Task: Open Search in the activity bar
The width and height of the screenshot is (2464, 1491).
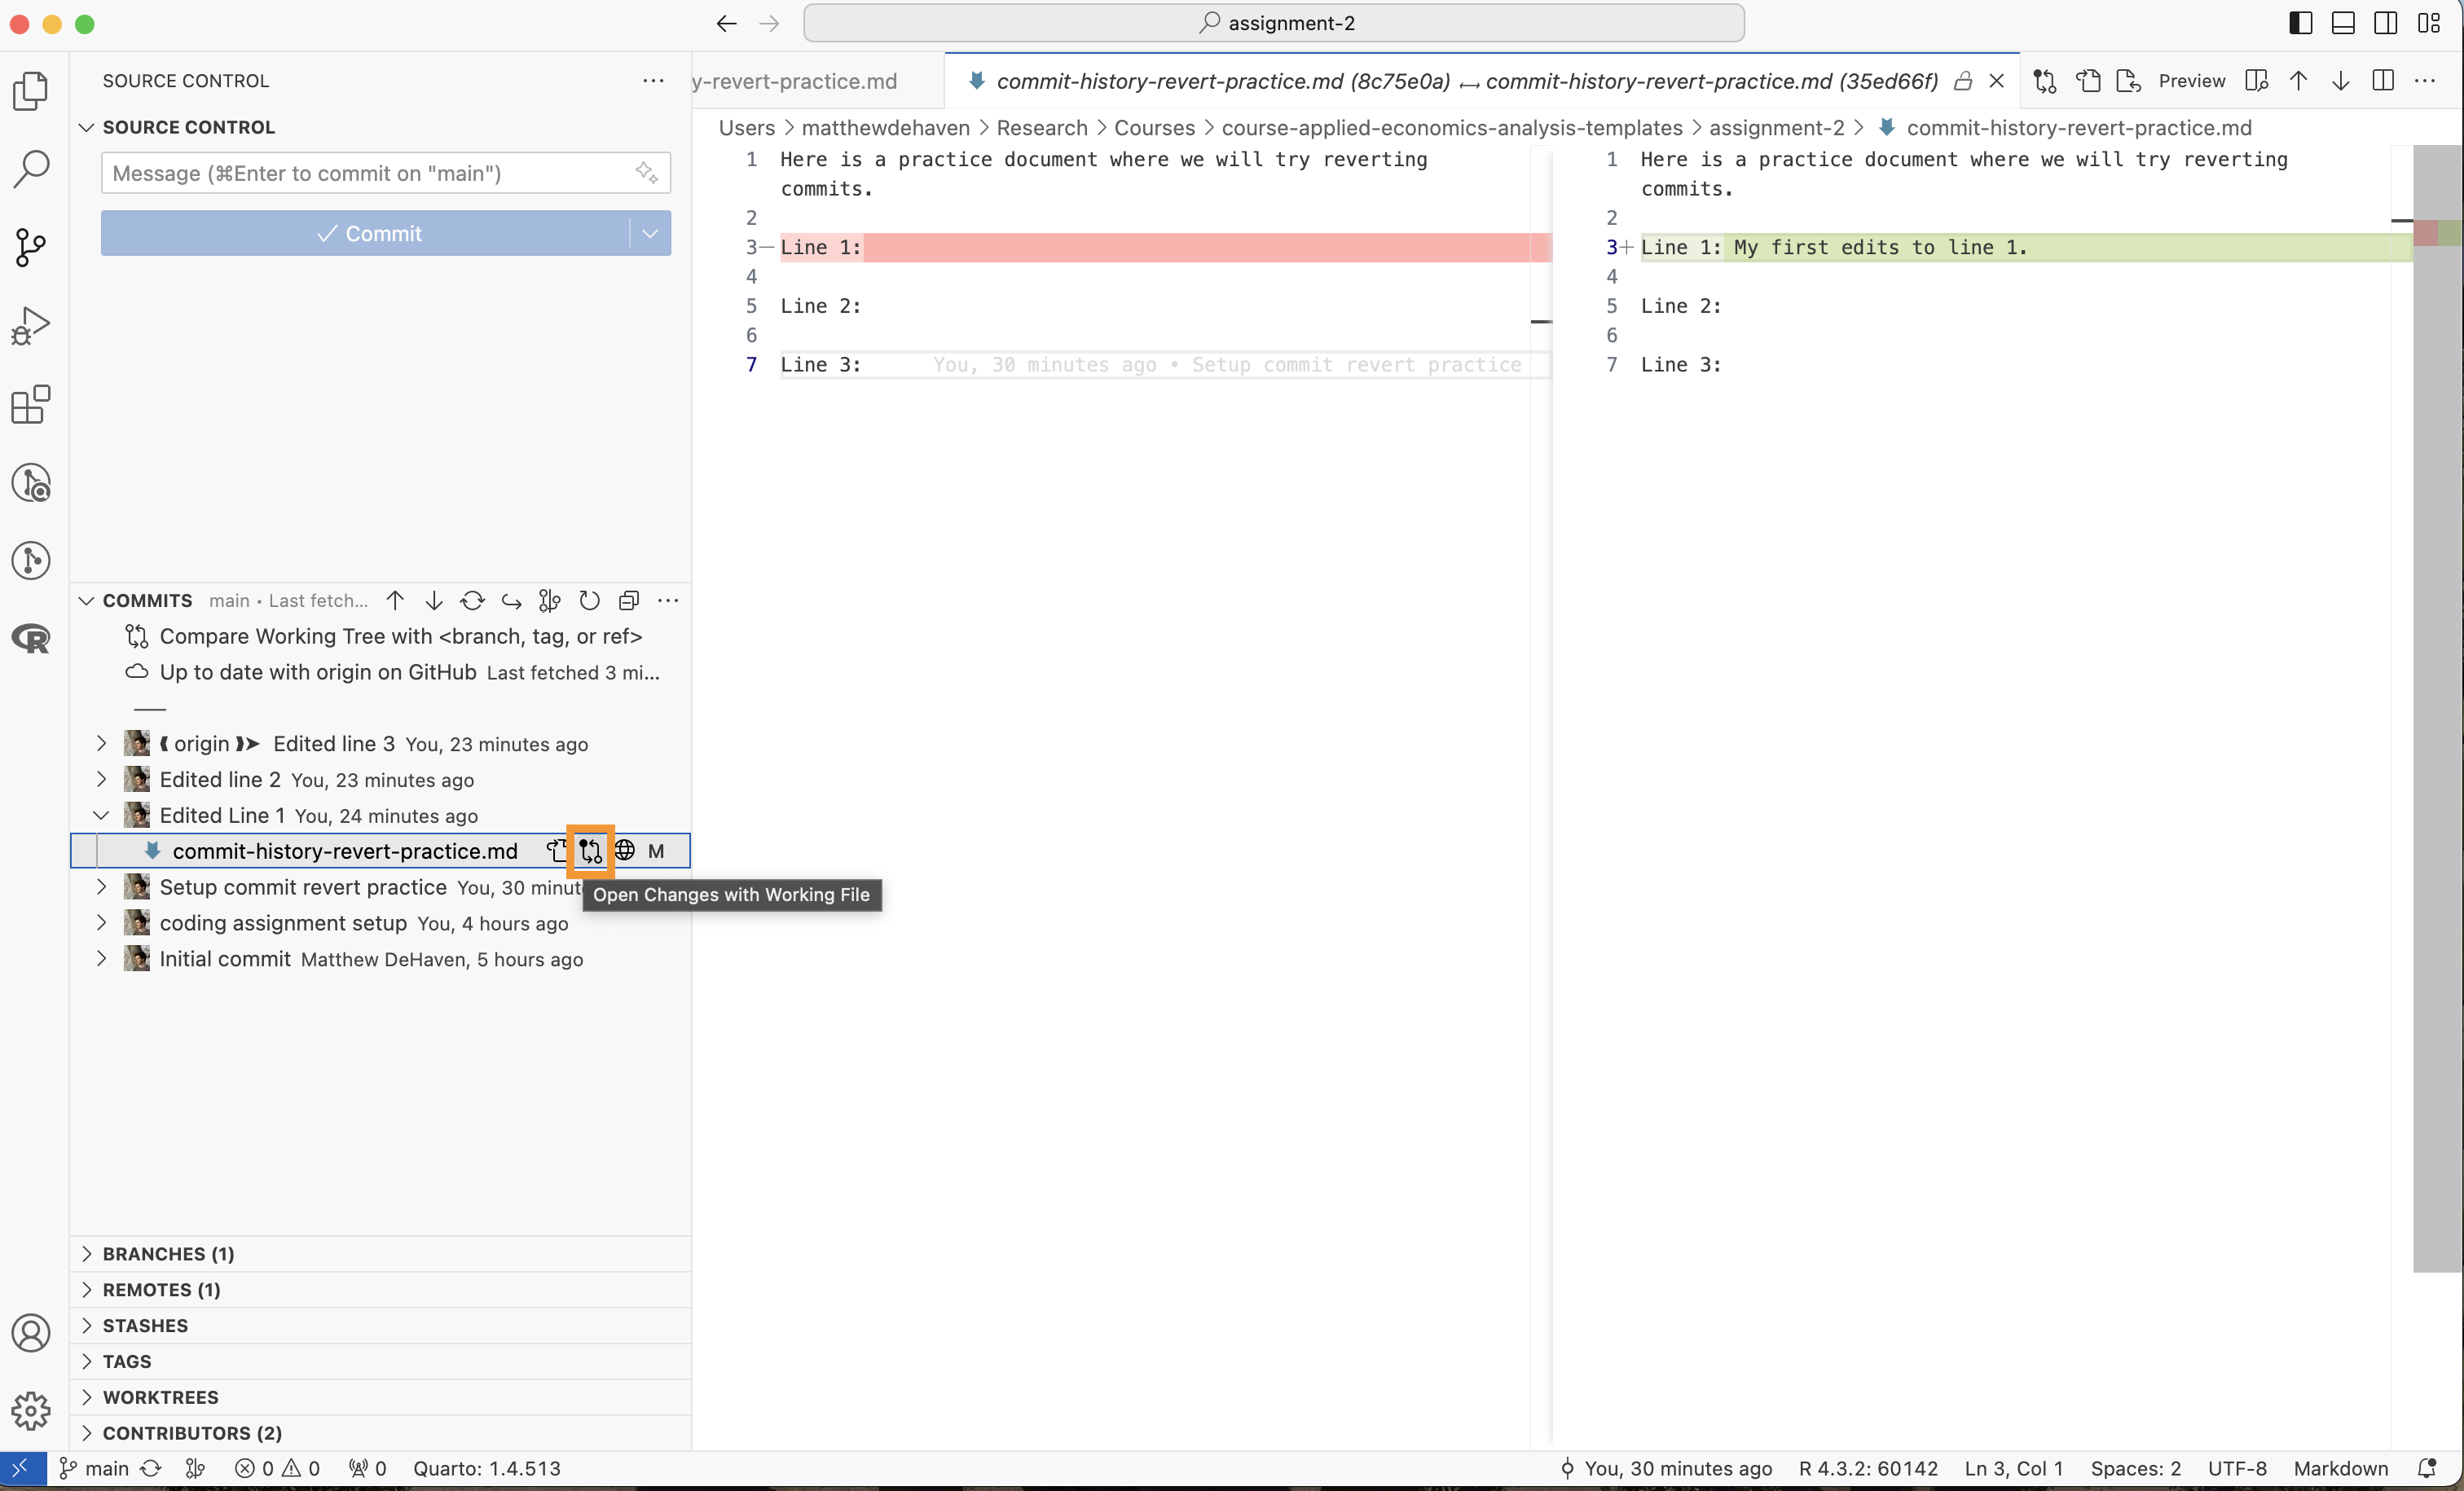Action: [x=31, y=169]
